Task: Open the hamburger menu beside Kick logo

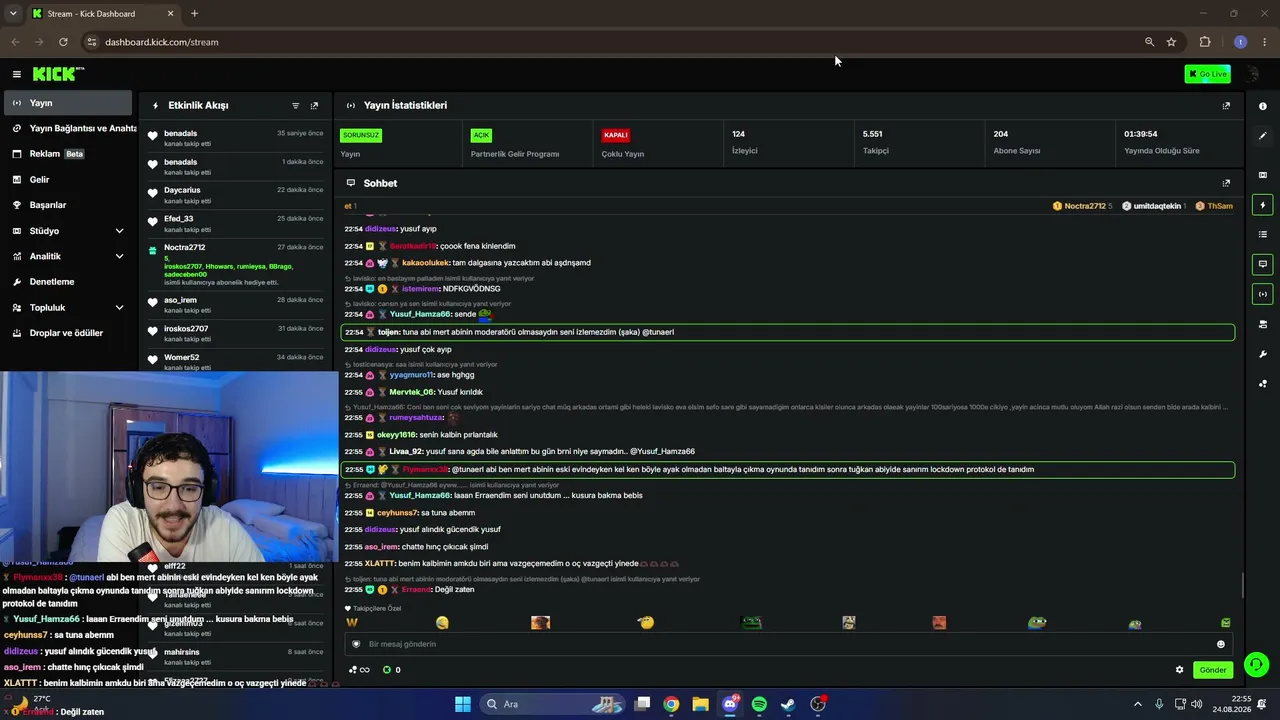Action: click(x=16, y=74)
